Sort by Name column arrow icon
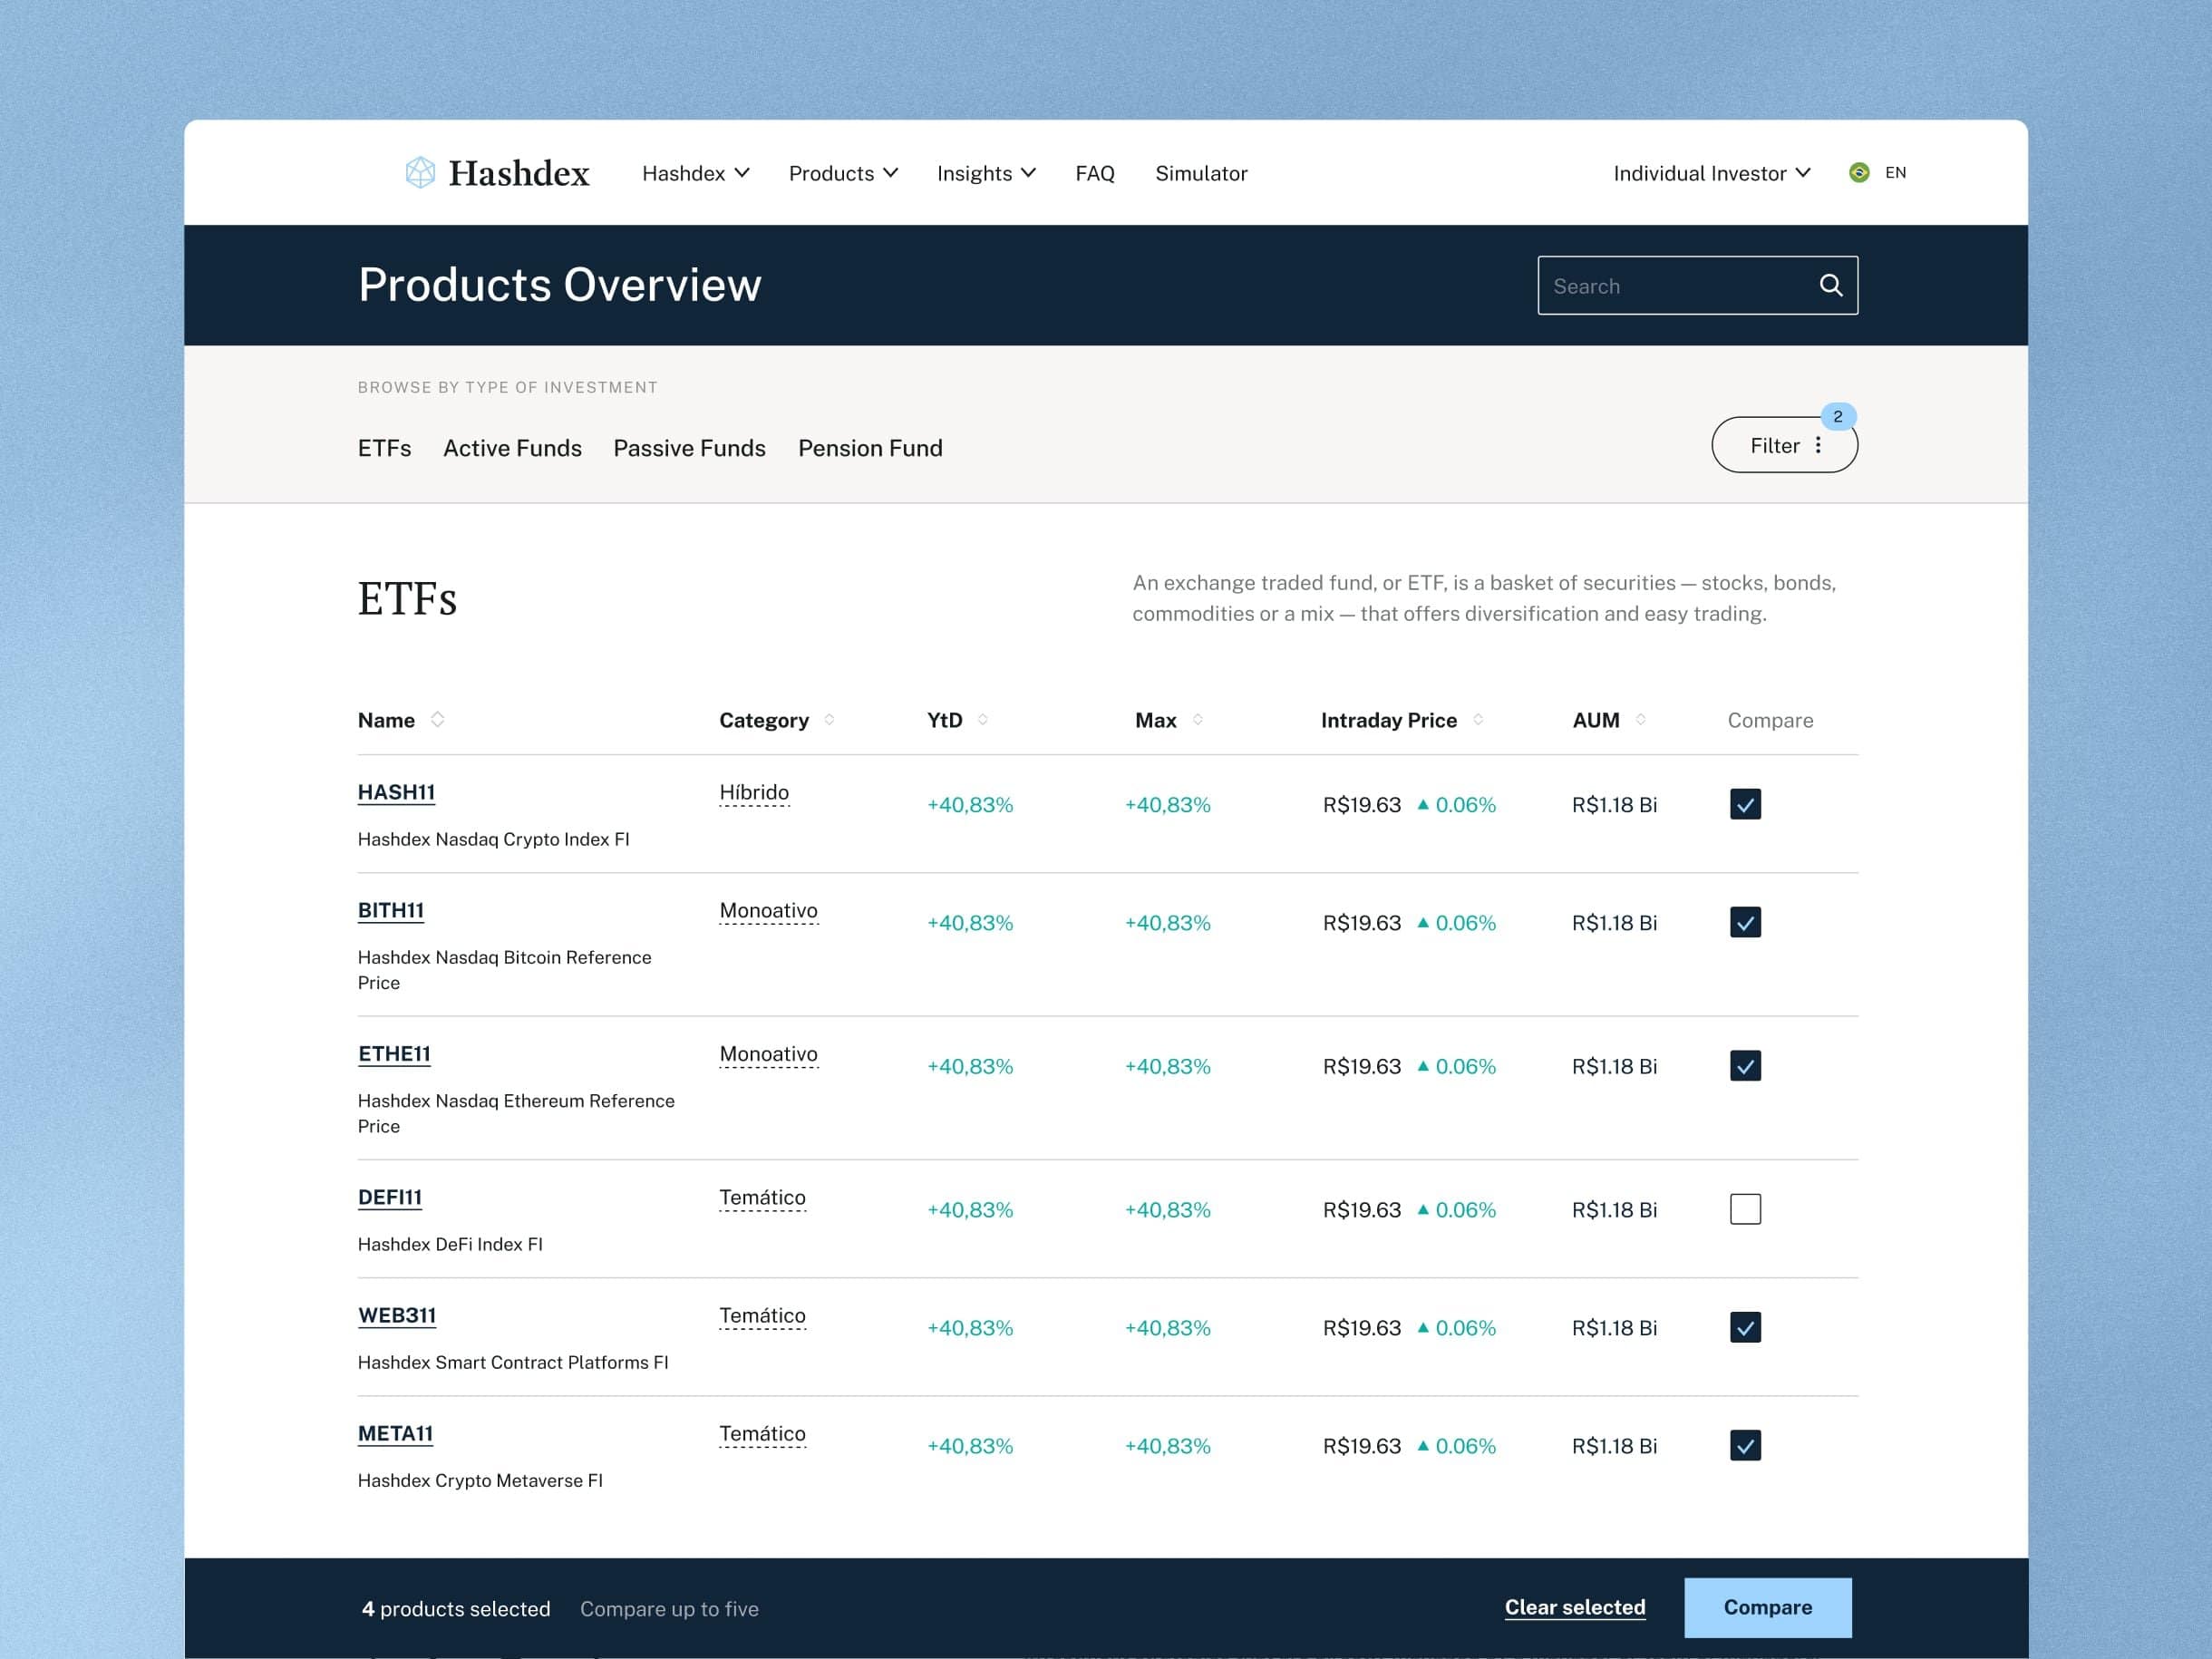The image size is (2212, 1659). pyautogui.click(x=438, y=719)
